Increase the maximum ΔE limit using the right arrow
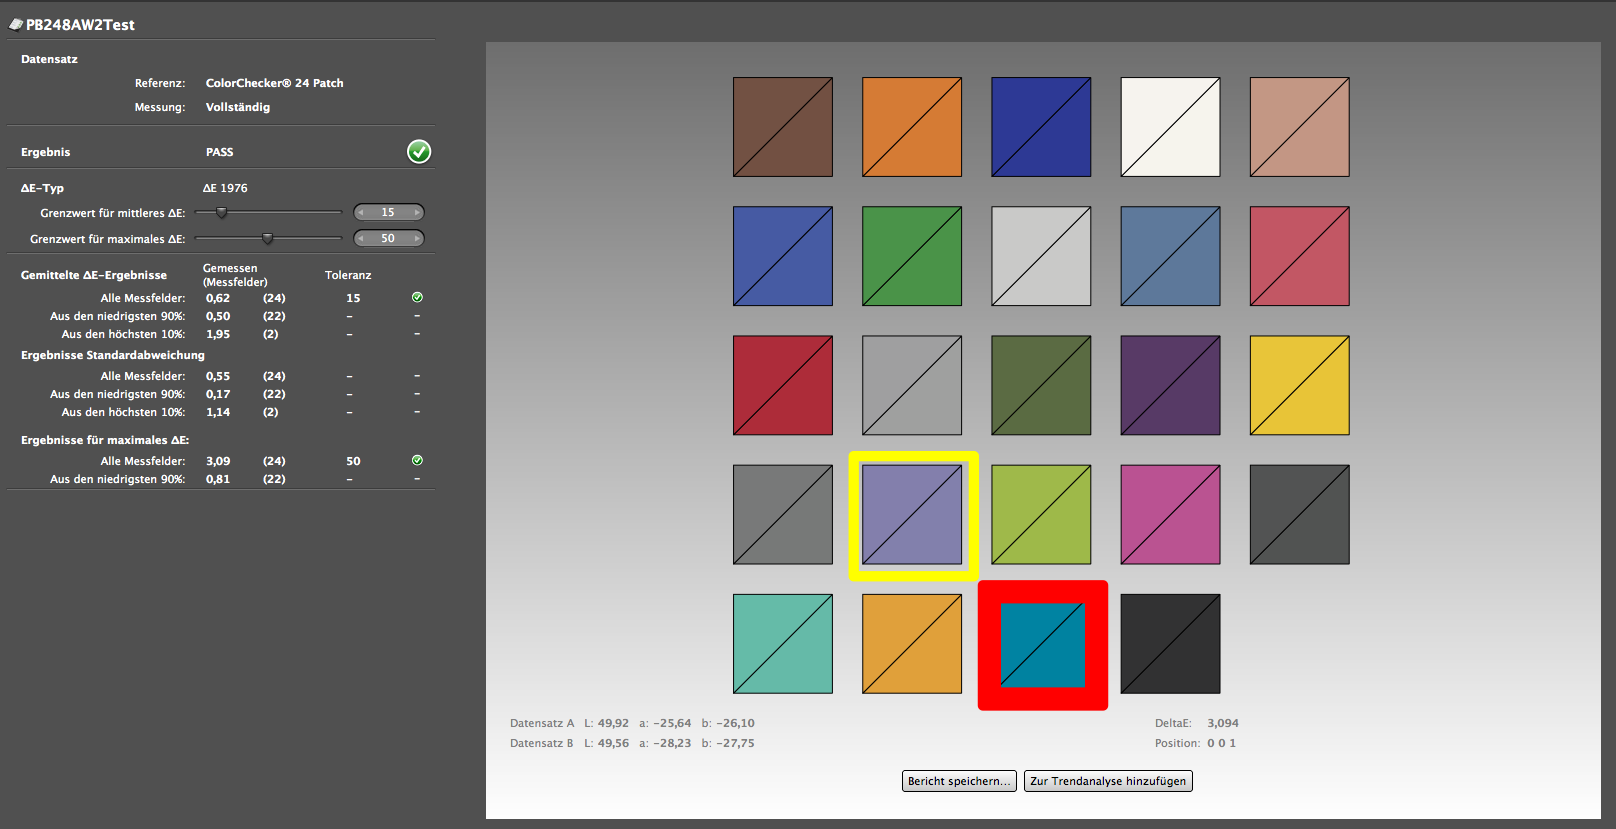This screenshot has height=829, width=1616. pyautogui.click(x=417, y=238)
